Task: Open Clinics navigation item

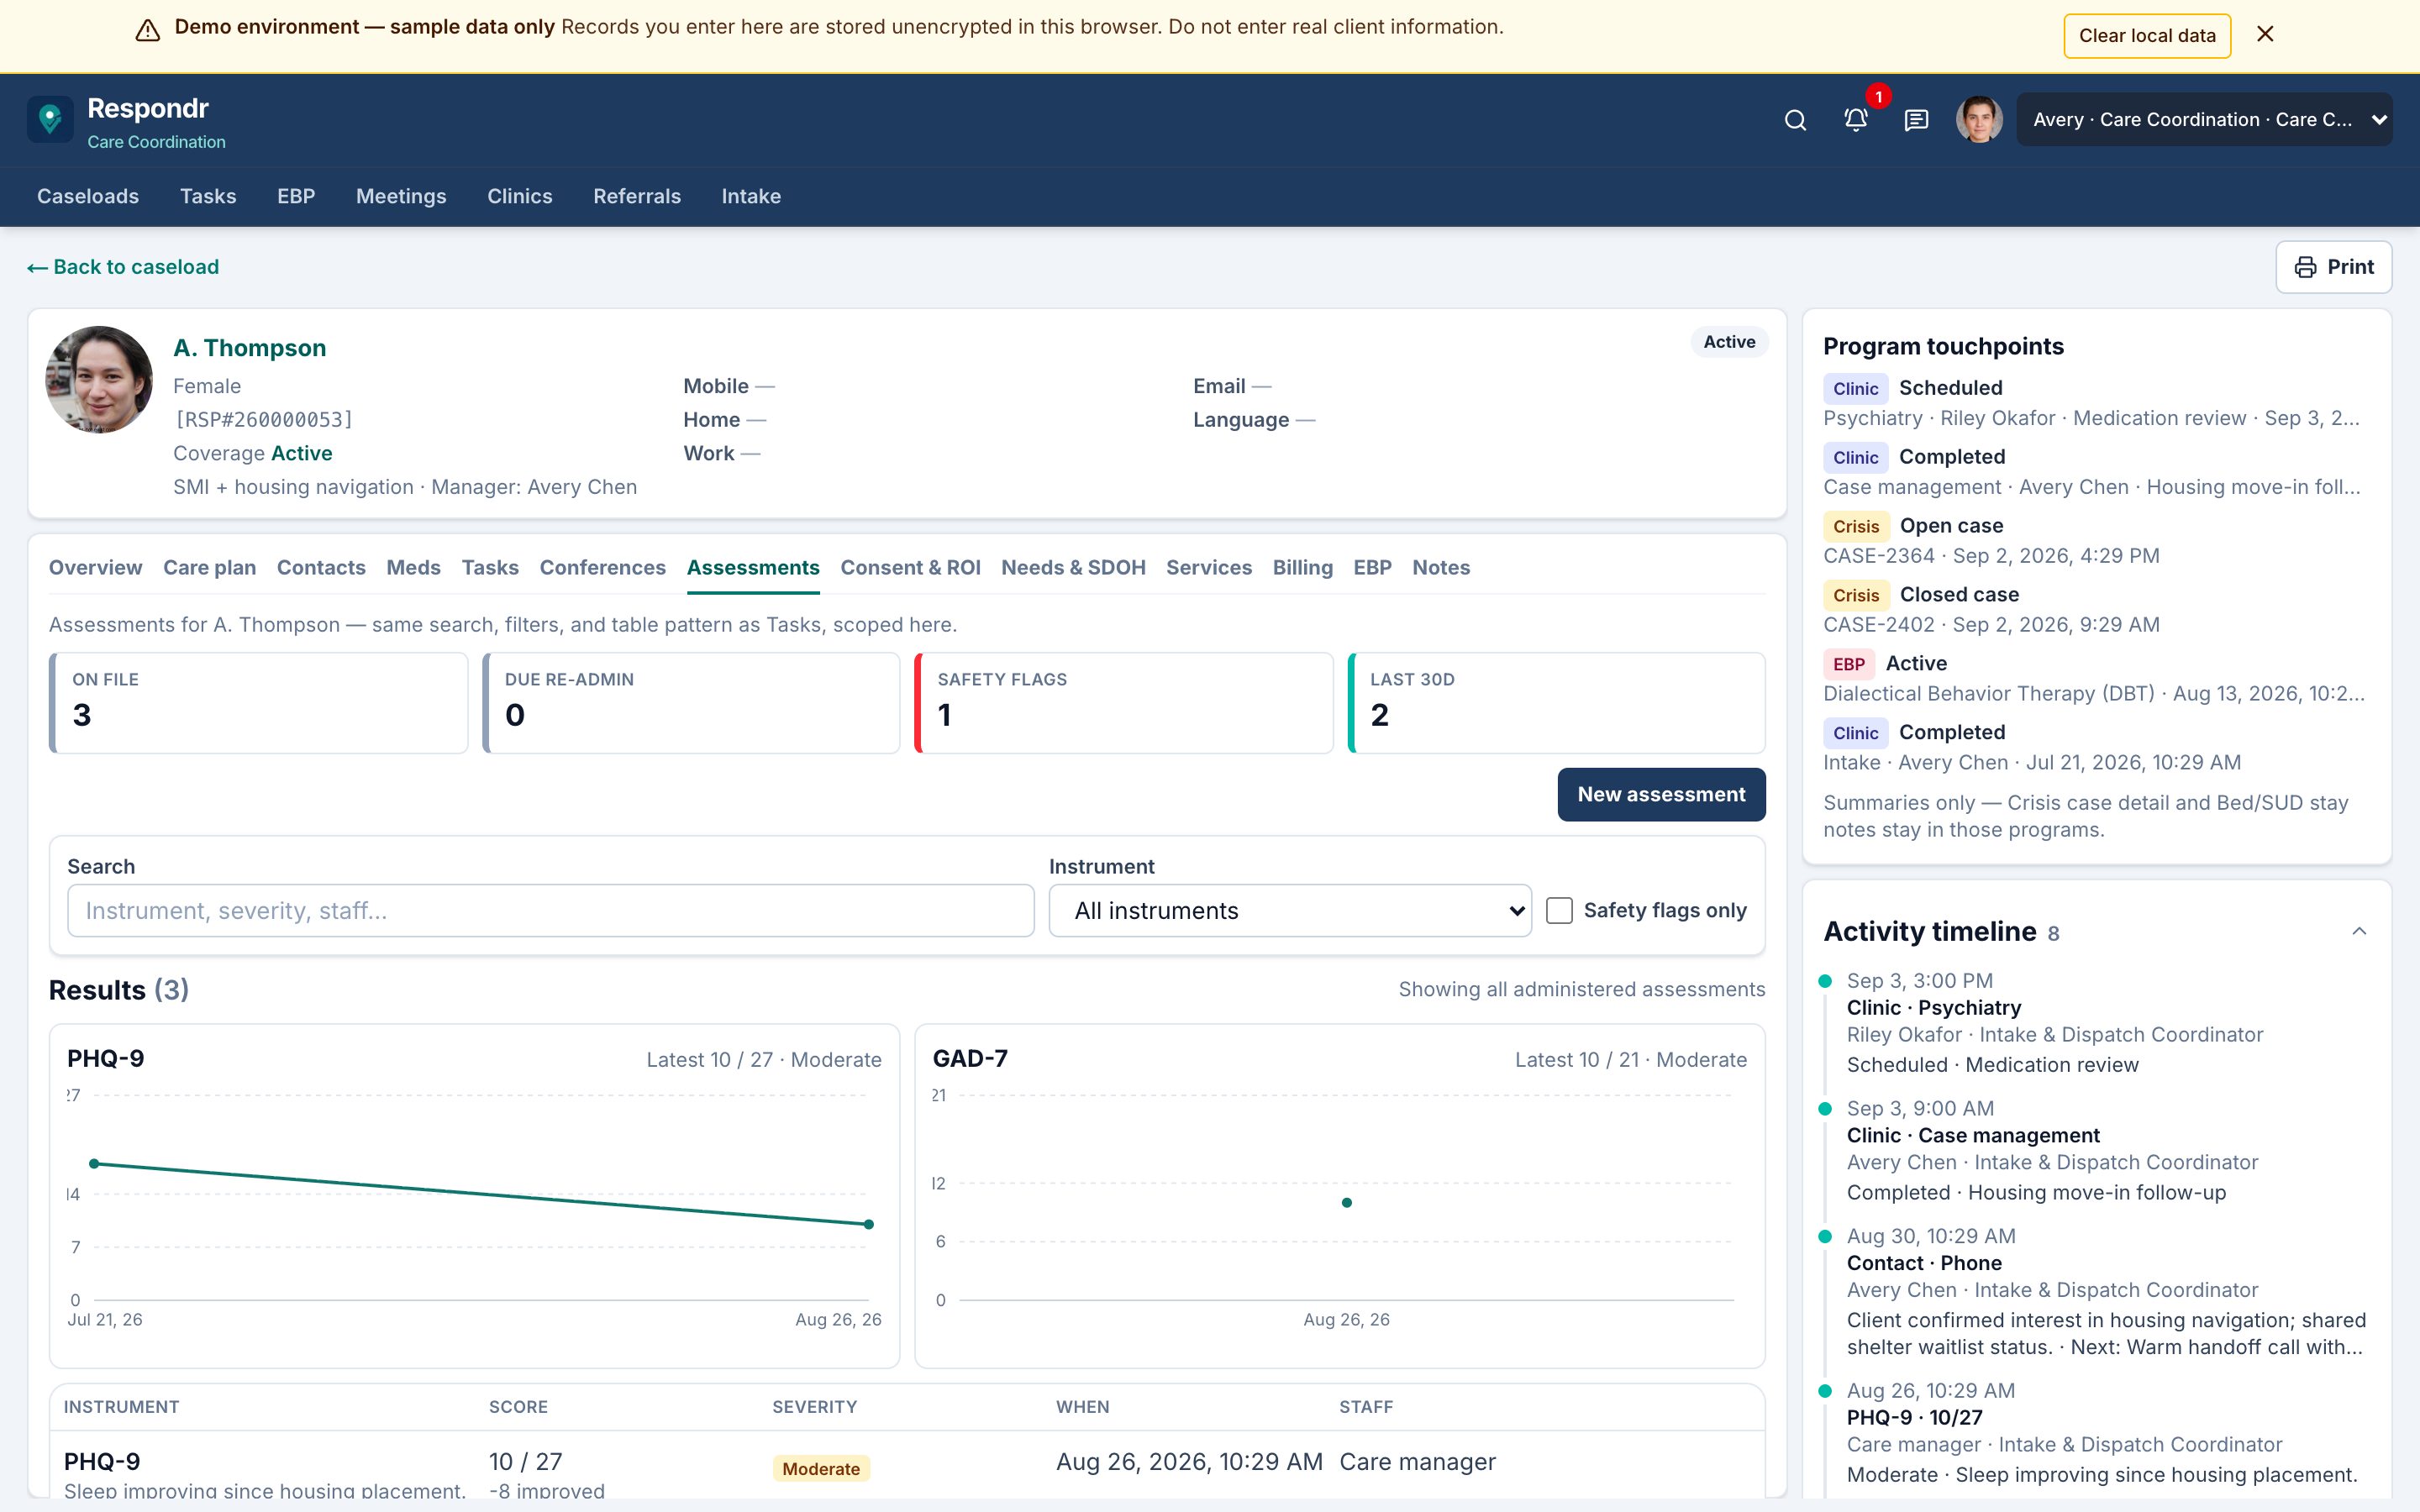Action: pos(520,197)
